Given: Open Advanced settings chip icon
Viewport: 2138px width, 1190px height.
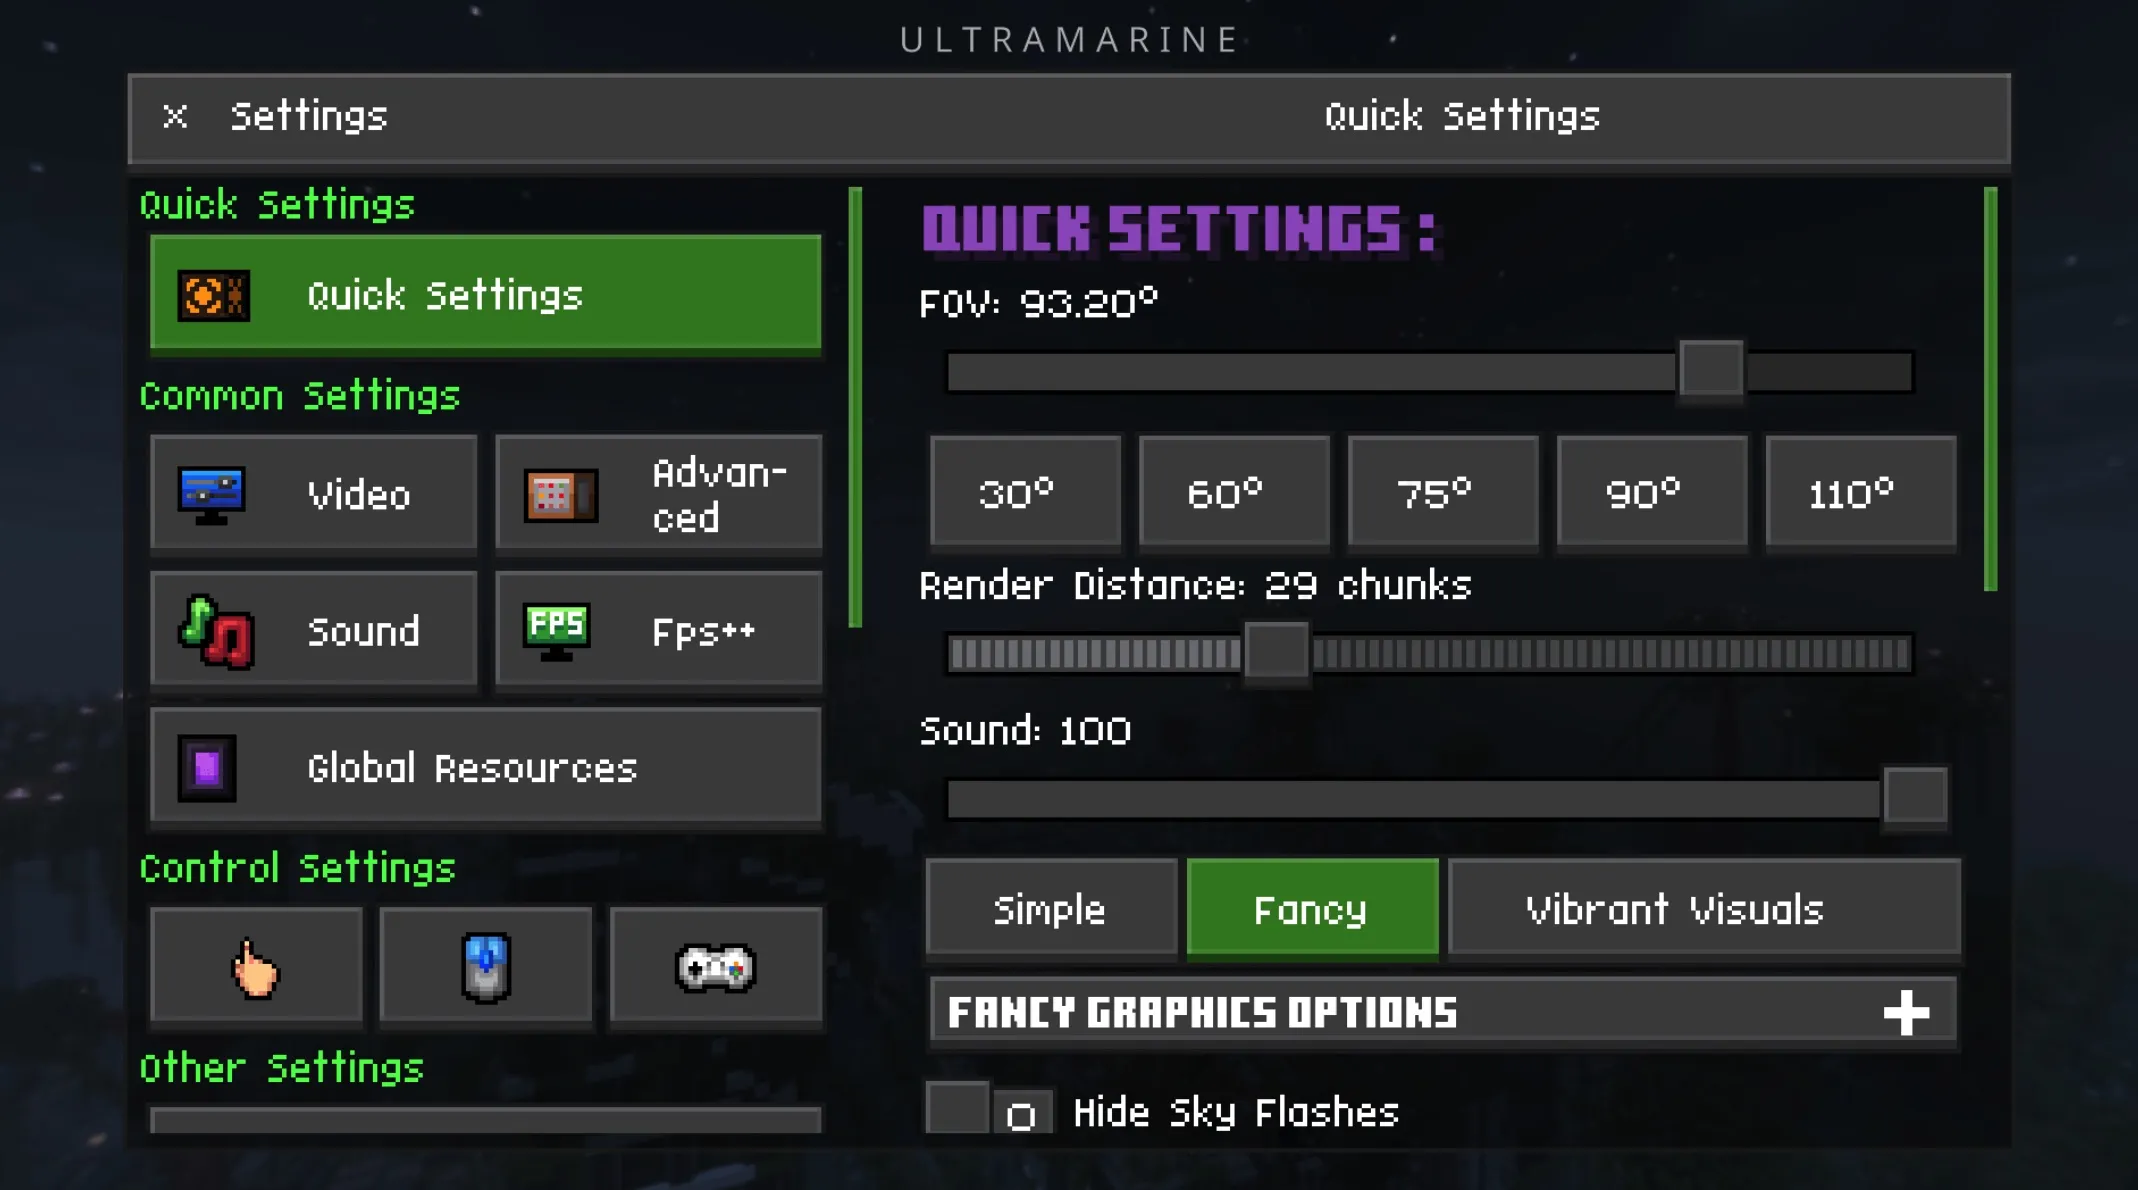Looking at the screenshot, I should point(561,494).
